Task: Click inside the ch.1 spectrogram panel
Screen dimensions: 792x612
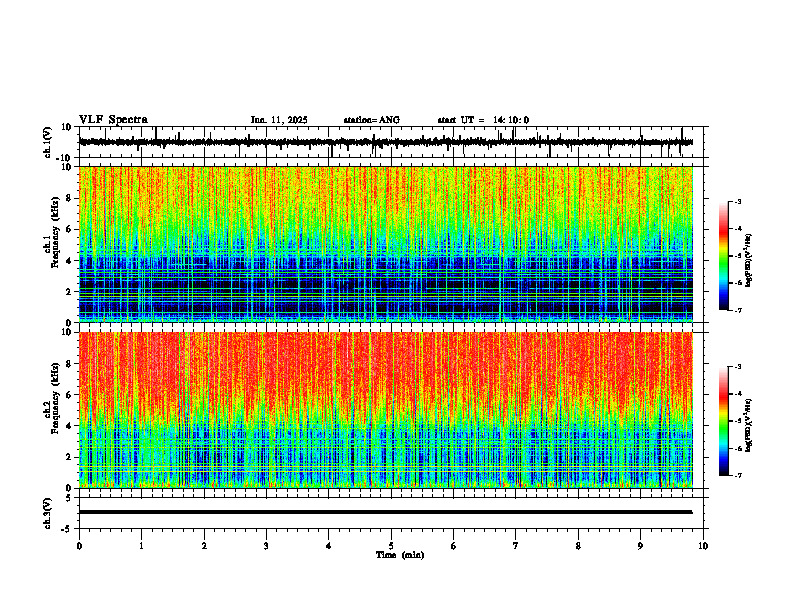Action: (x=386, y=244)
